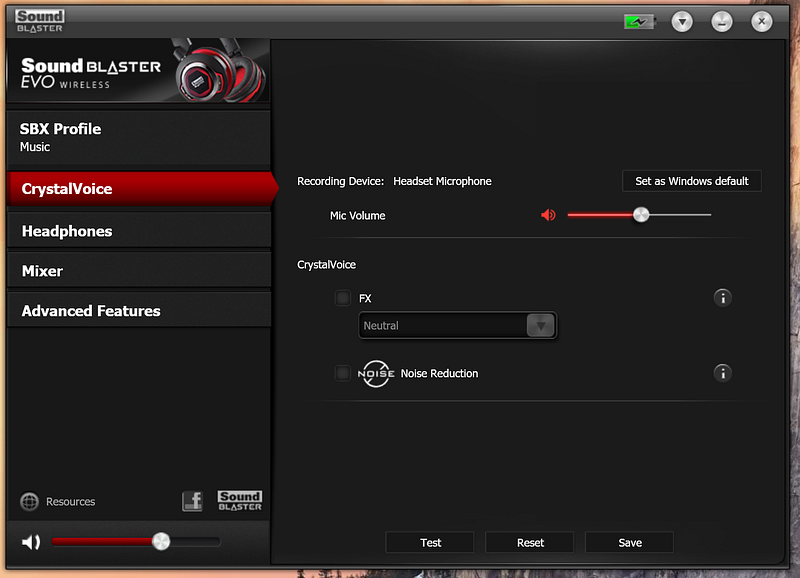Open the title bar dropdown arrow menu

682,21
